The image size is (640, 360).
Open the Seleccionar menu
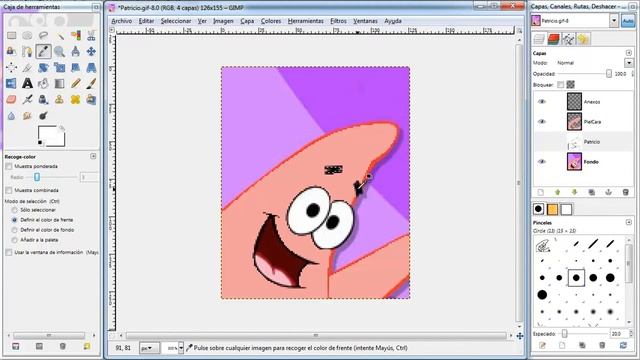coord(176,21)
